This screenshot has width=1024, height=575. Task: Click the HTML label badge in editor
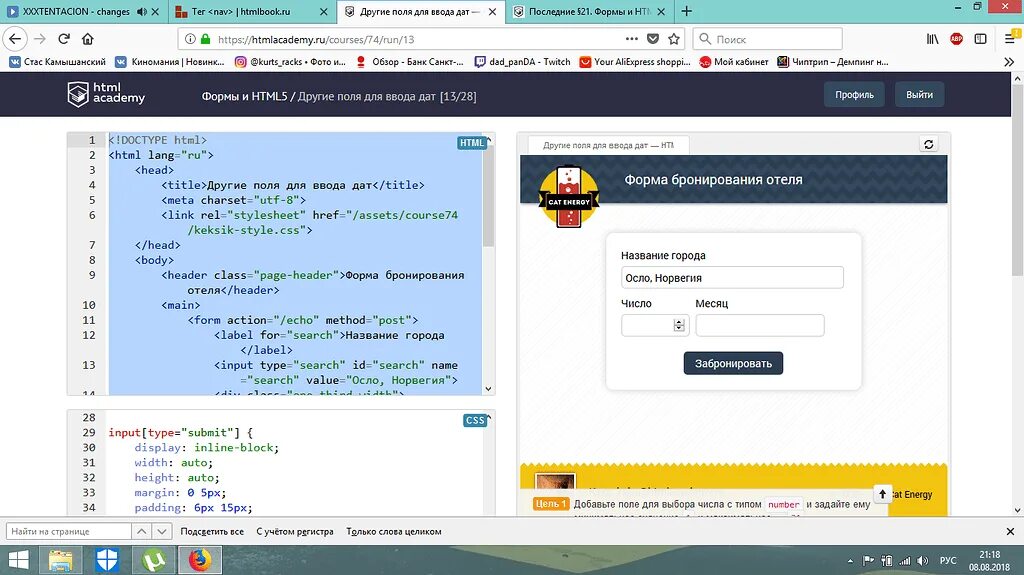471,143
